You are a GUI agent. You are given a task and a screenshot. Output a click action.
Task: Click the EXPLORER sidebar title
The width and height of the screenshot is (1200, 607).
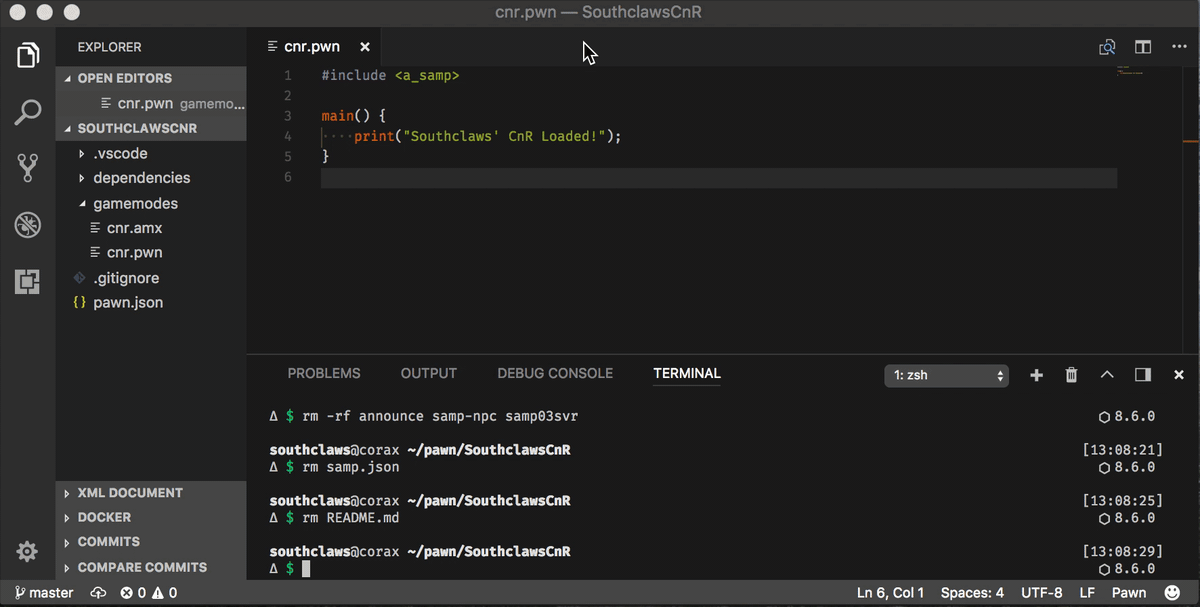tap(109, 47)
